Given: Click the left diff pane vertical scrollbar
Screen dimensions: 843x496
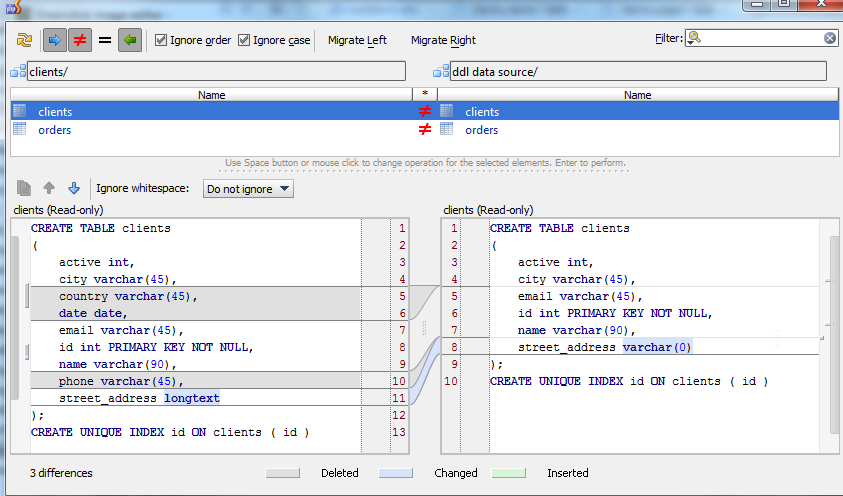Looking at the screenshot, I should pyautogui.click(x=15, y=318).
